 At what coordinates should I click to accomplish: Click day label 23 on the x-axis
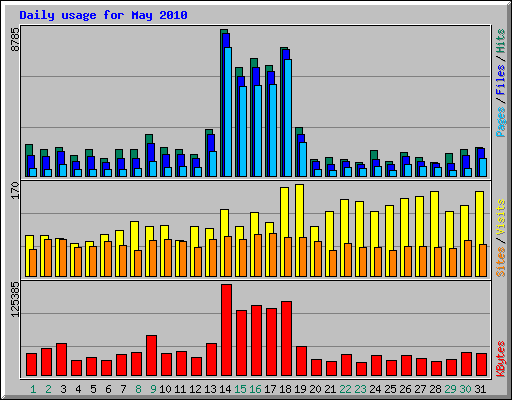coord(360,389)
